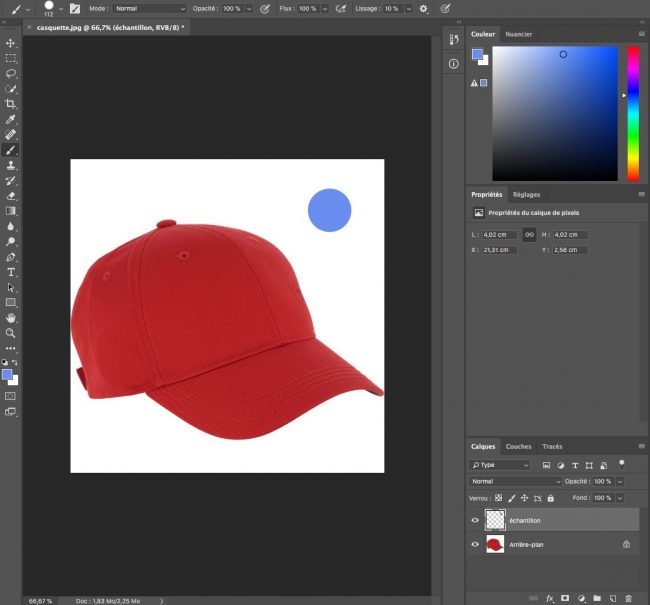Select the Path Selection arrow tool
Screen dimensions: 650x605
pyautogui.click(x=11, y=287)
